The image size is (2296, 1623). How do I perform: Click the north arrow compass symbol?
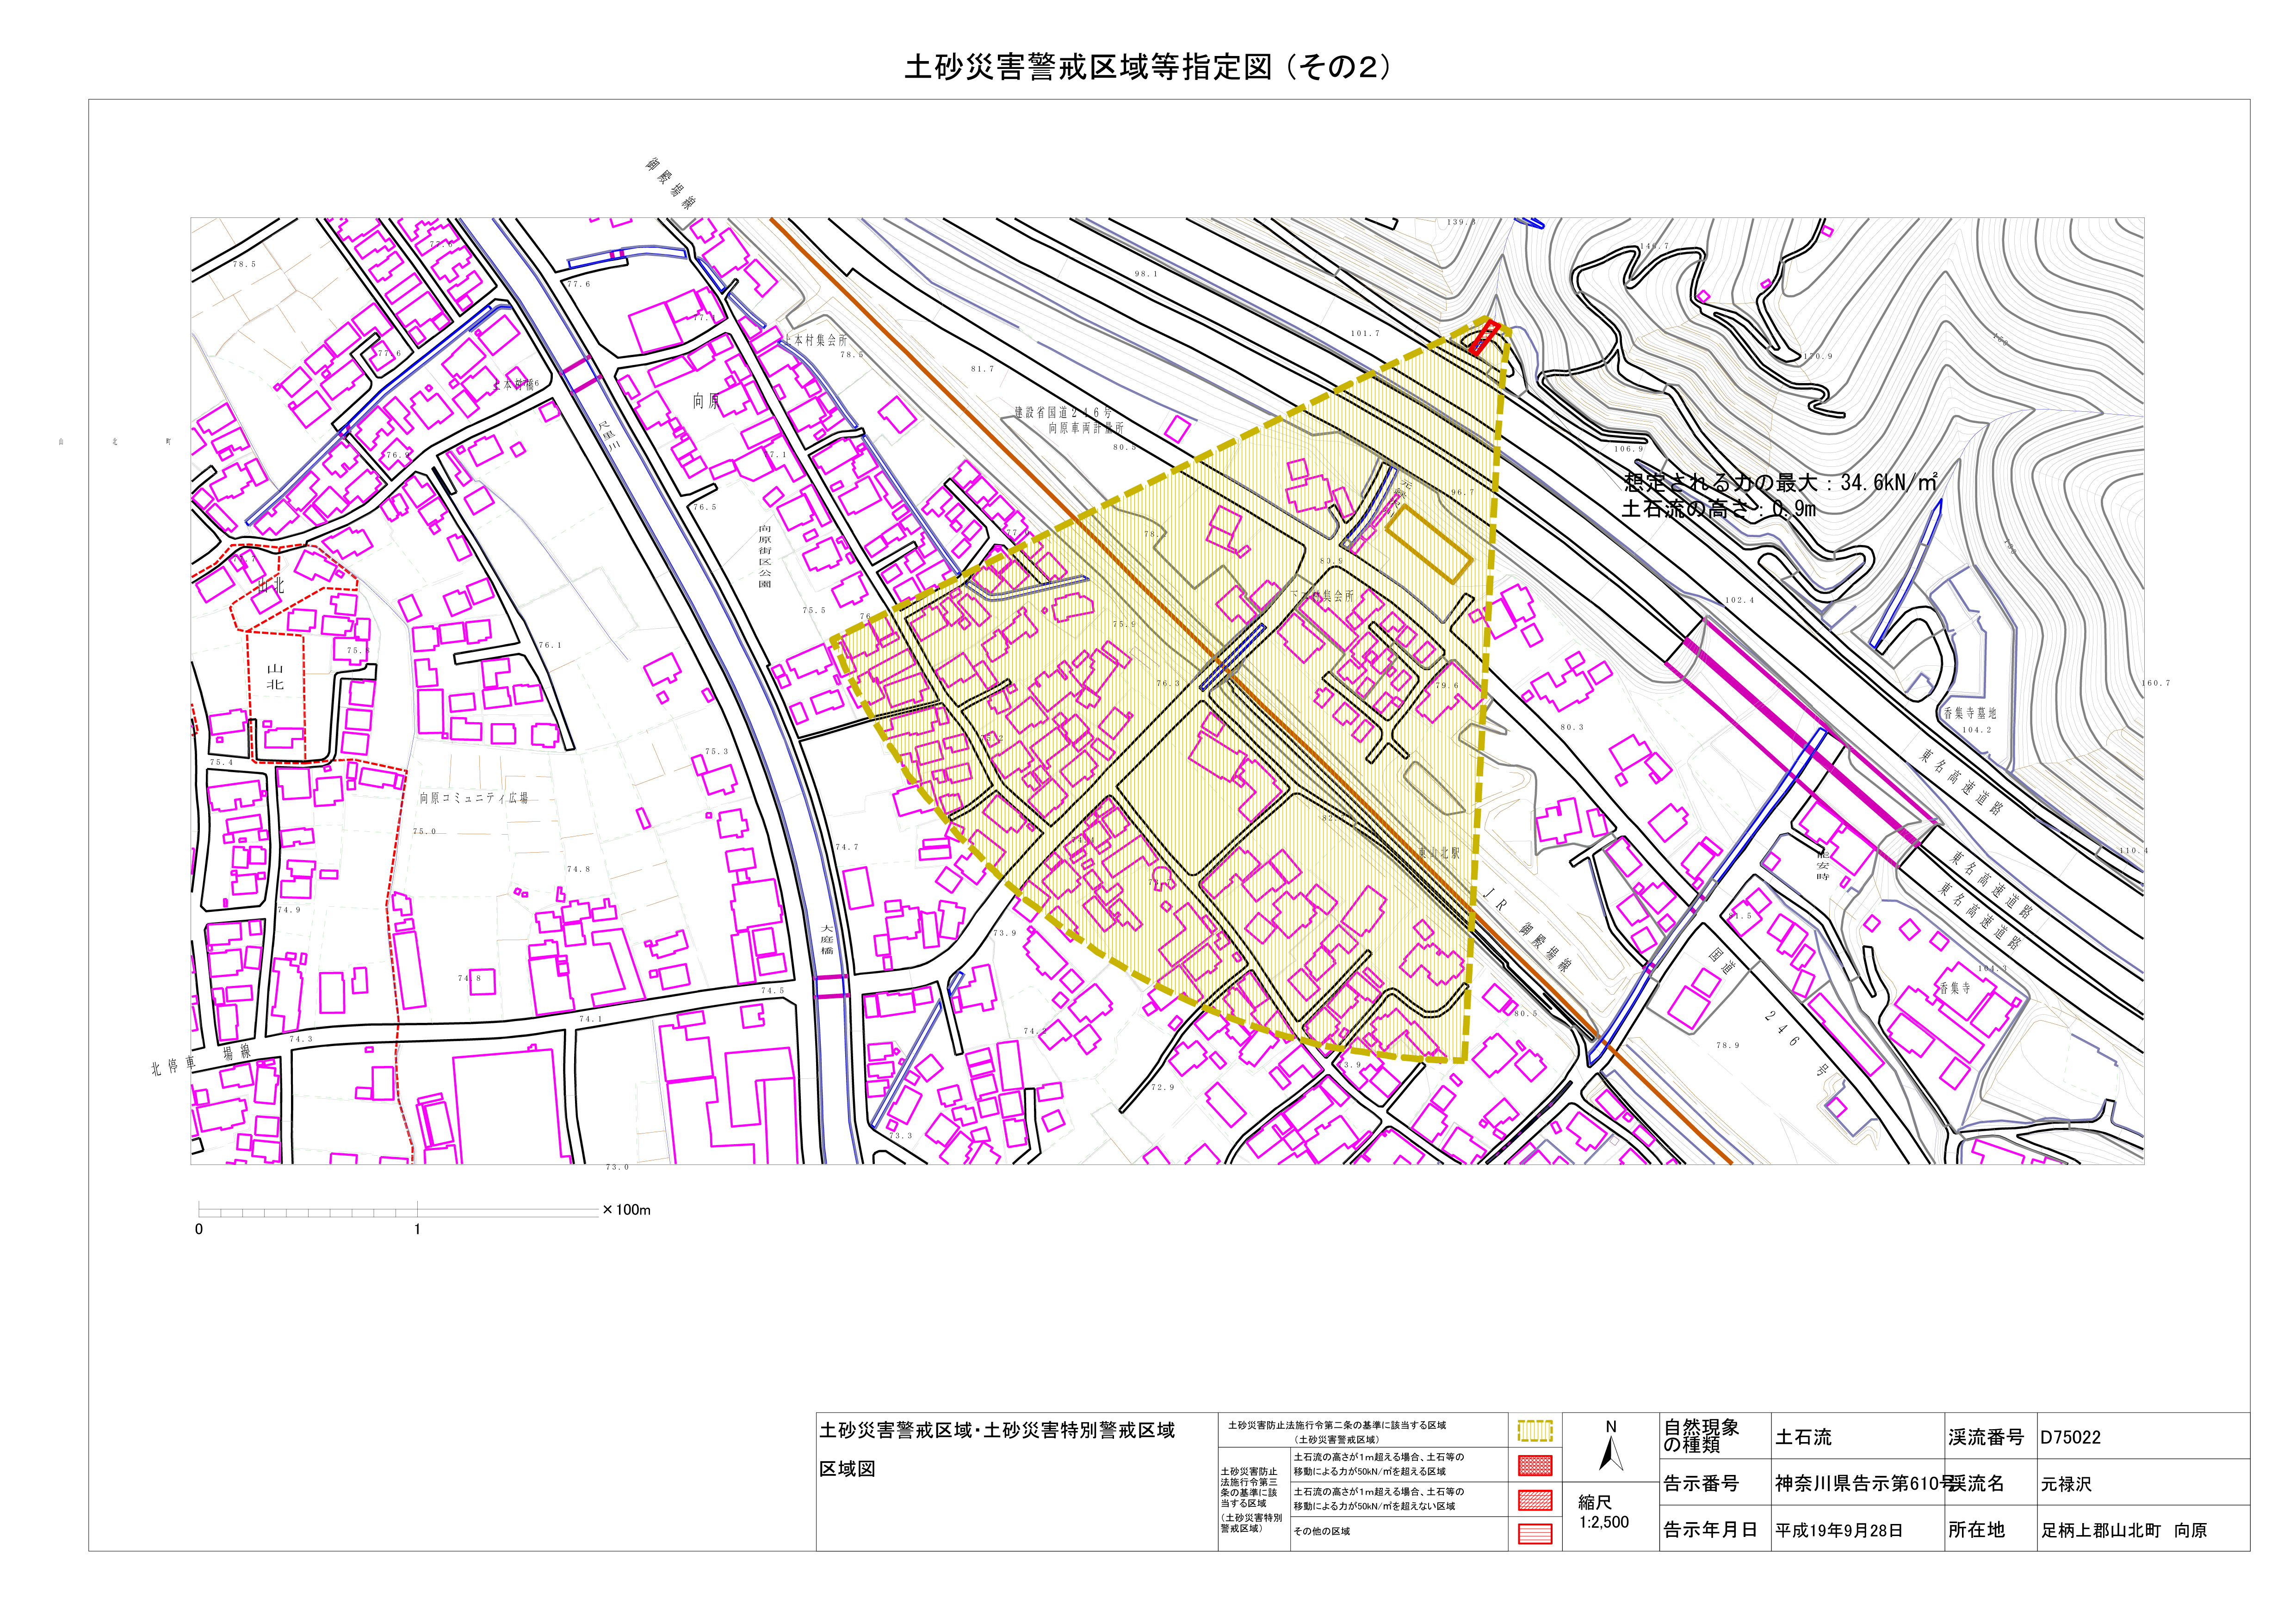tap(1610, 1451)
